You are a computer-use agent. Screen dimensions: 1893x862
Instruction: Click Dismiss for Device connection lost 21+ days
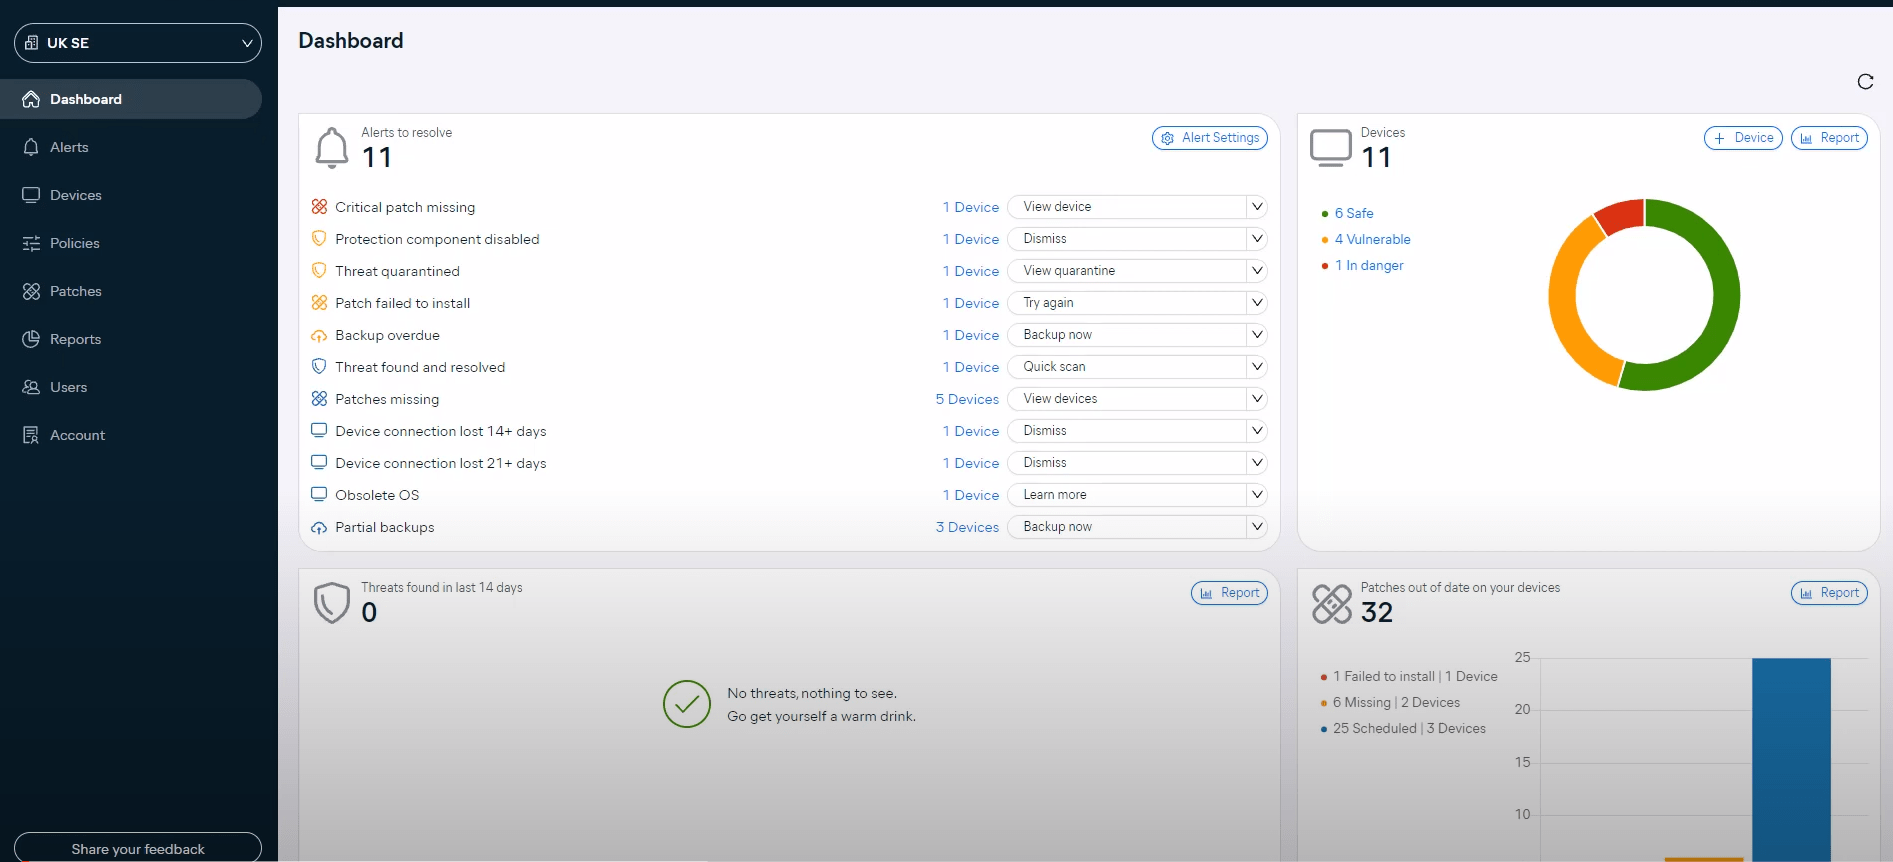[x=1128, y=463]
